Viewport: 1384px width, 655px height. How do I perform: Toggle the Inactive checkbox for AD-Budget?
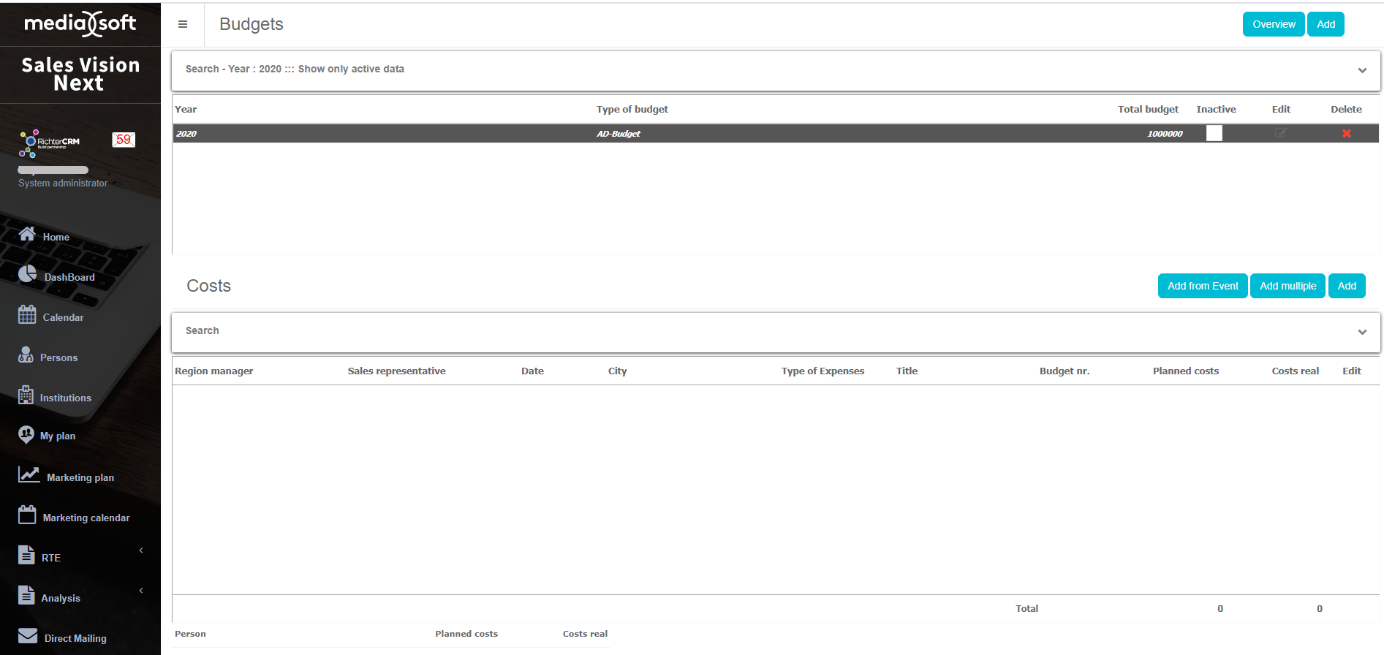1214,133
